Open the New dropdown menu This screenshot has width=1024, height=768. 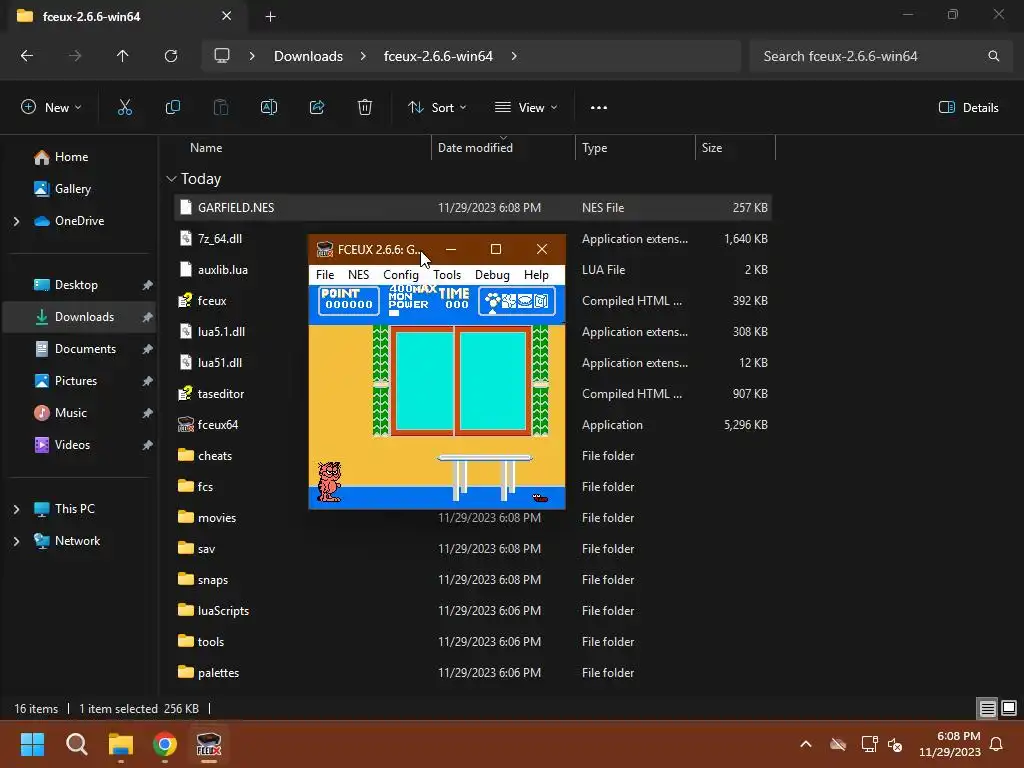click(x=51, y=108)
